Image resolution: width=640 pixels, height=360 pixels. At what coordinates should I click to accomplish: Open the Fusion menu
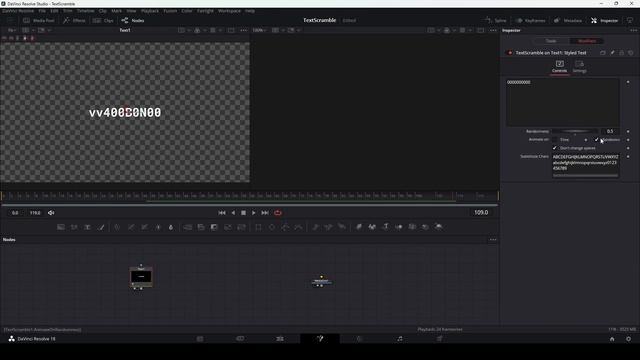[170, 11]
